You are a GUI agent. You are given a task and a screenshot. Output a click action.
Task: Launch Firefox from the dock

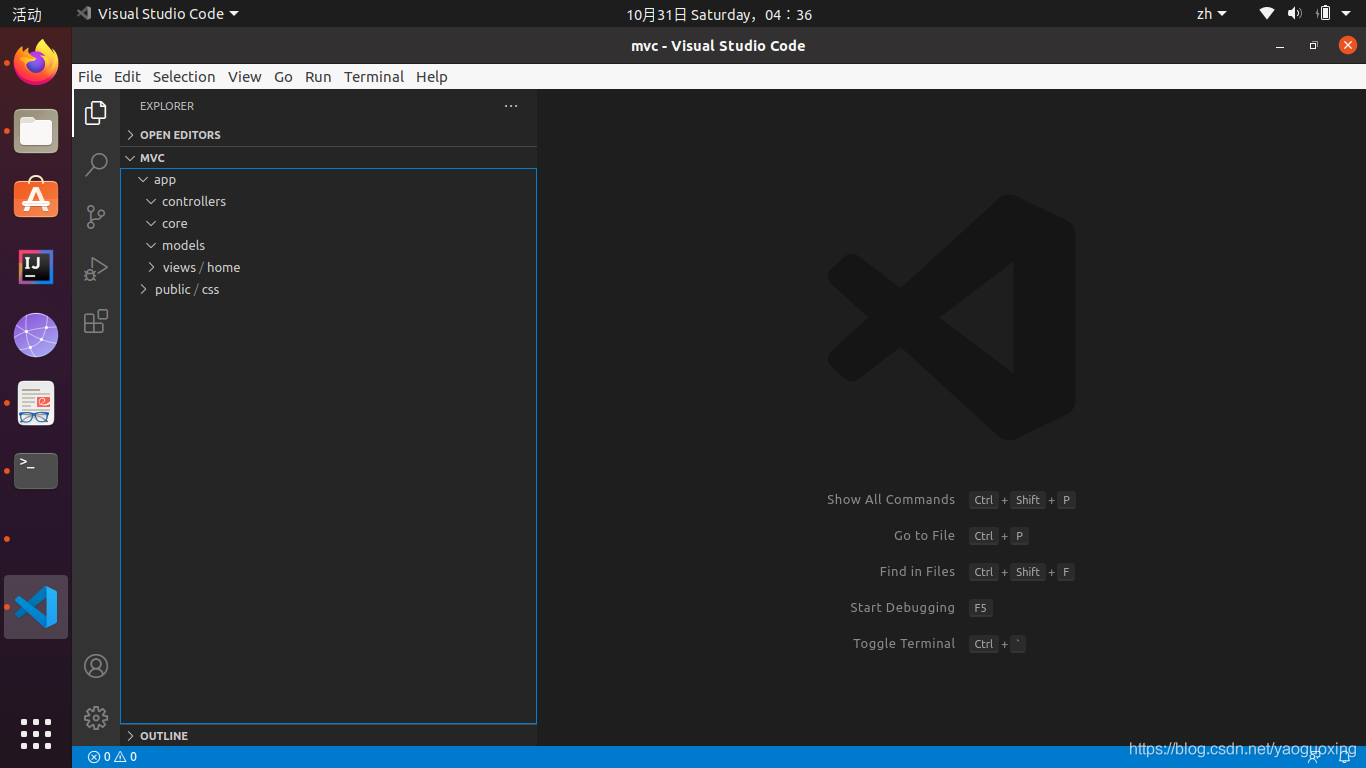click(x=36, y=63)
